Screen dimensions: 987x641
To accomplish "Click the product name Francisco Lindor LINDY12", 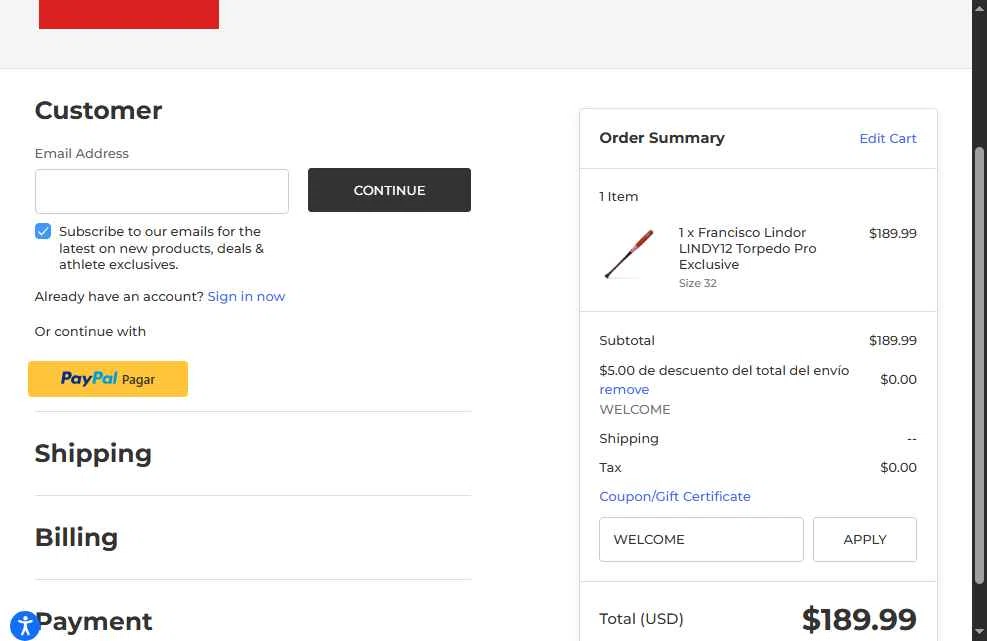I will pyautogui.click(x=747, y=248).
